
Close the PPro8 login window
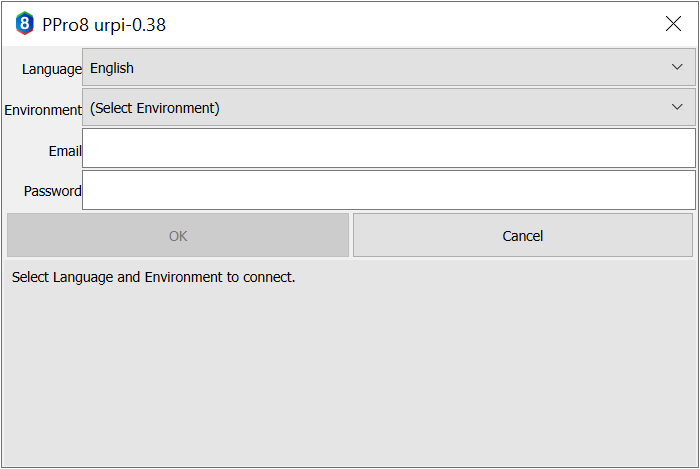pyautogui.click(x=673, y=24)
